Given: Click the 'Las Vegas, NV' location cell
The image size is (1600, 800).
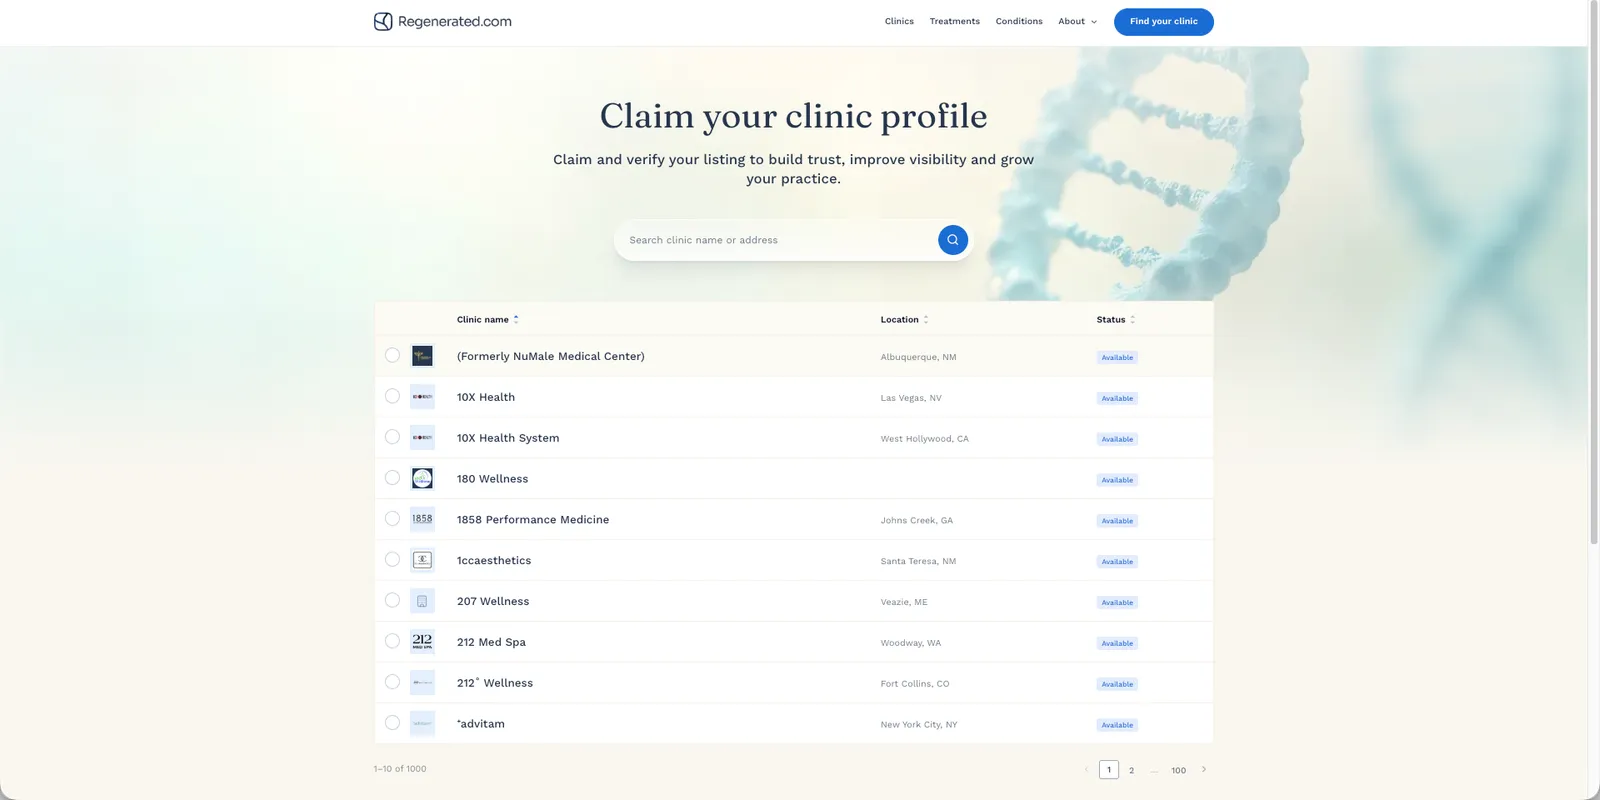Looking at the screenshot, I should (911, 398).
